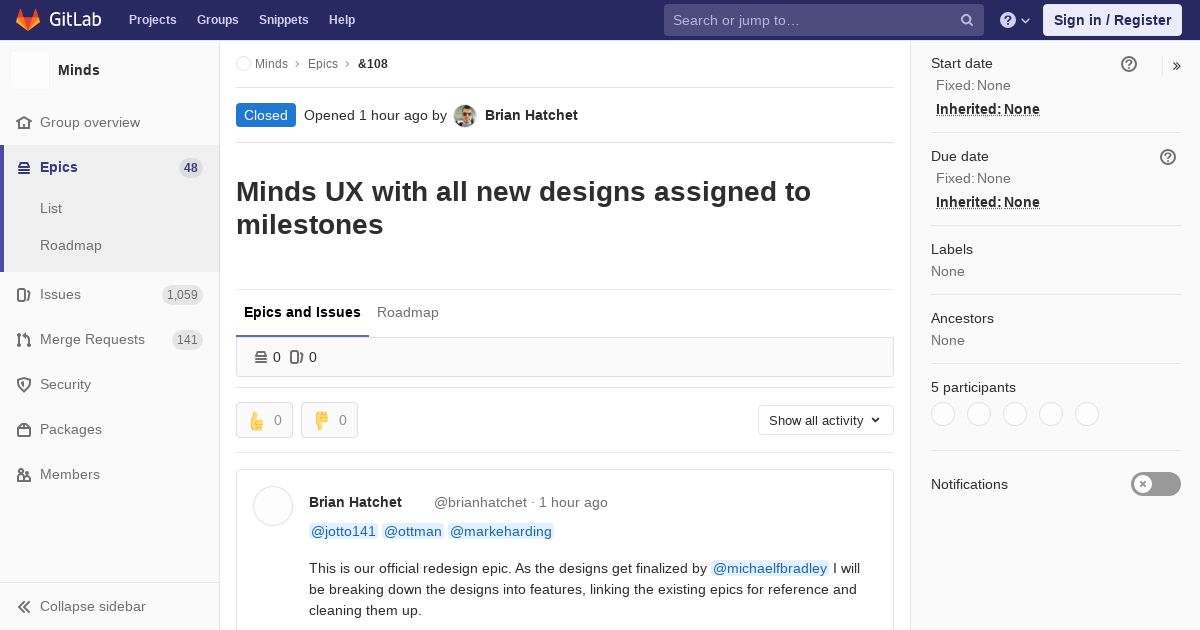
Task: Open Snippets in top navigation
Action: 283,20
